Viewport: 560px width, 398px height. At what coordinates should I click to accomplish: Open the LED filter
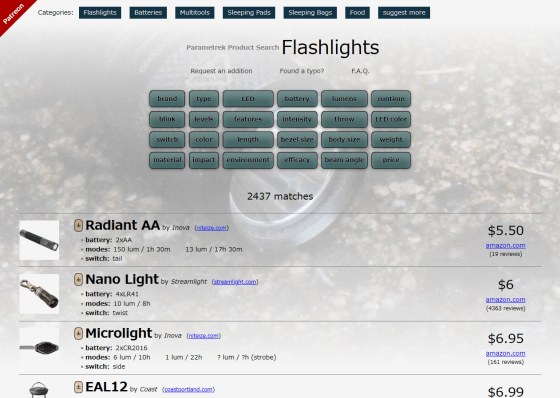248,99
